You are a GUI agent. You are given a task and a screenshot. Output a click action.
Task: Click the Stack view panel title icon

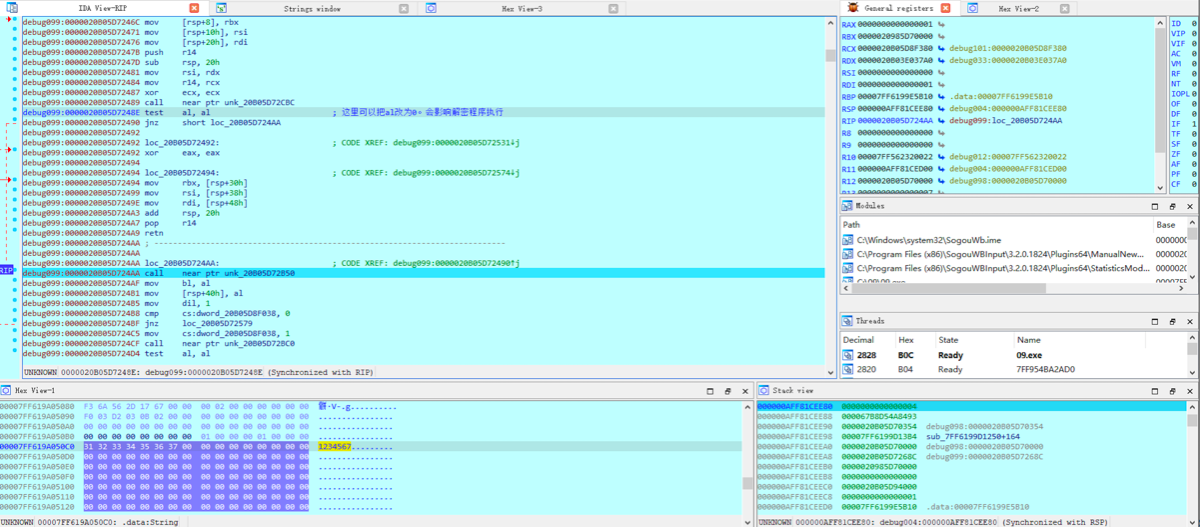764,390
